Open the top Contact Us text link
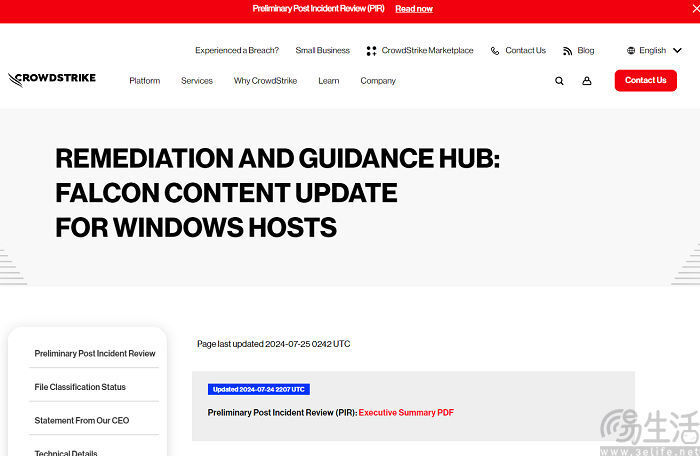Image resolution: width=700 pixels, height=456 pixels. click(525, 50)
